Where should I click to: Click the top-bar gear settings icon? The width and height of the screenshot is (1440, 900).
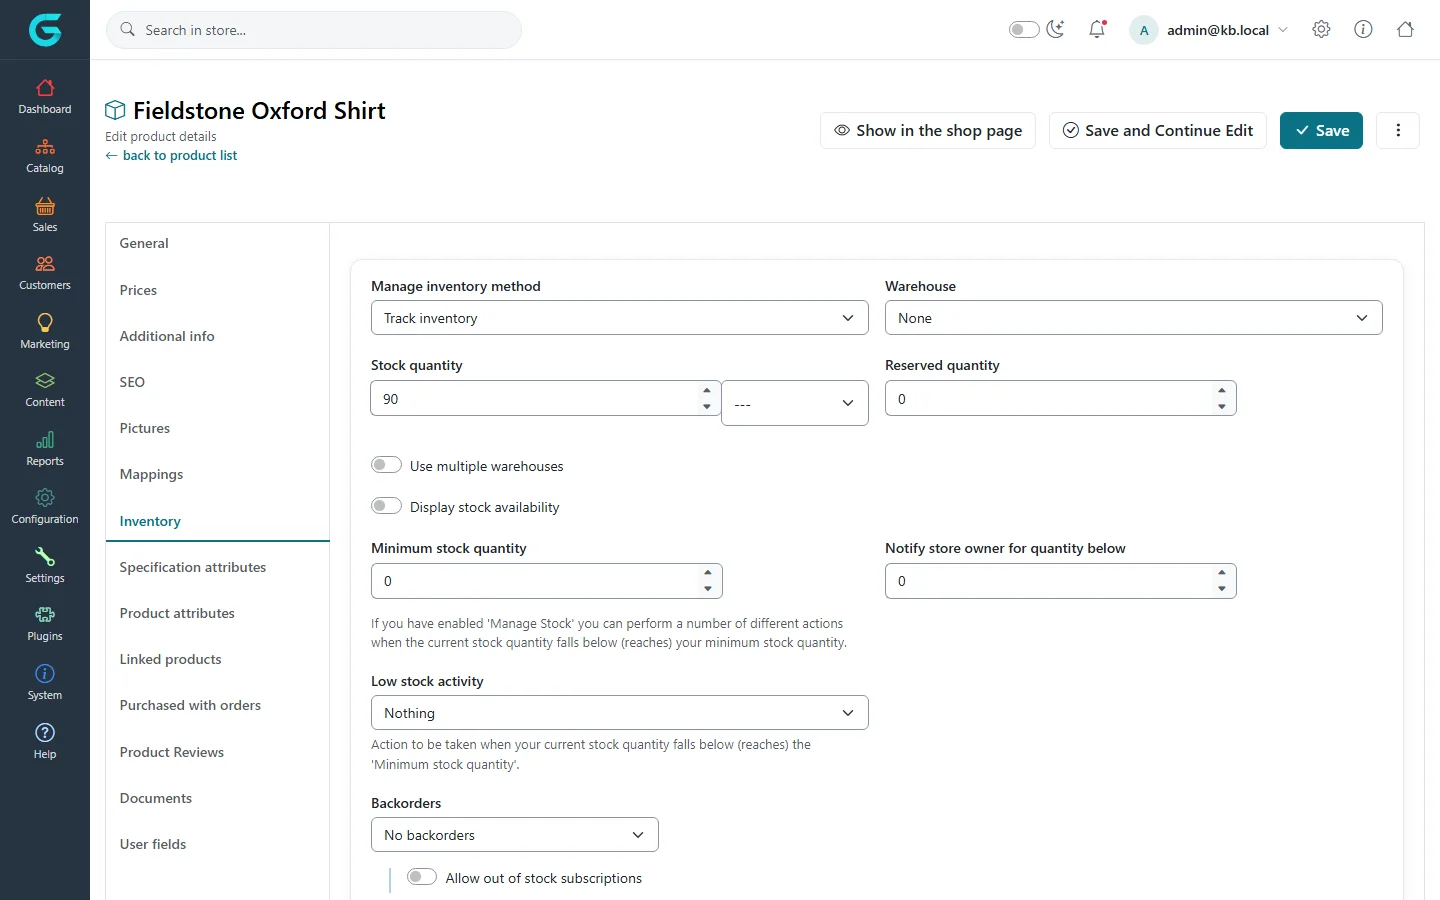point(1321,29)
